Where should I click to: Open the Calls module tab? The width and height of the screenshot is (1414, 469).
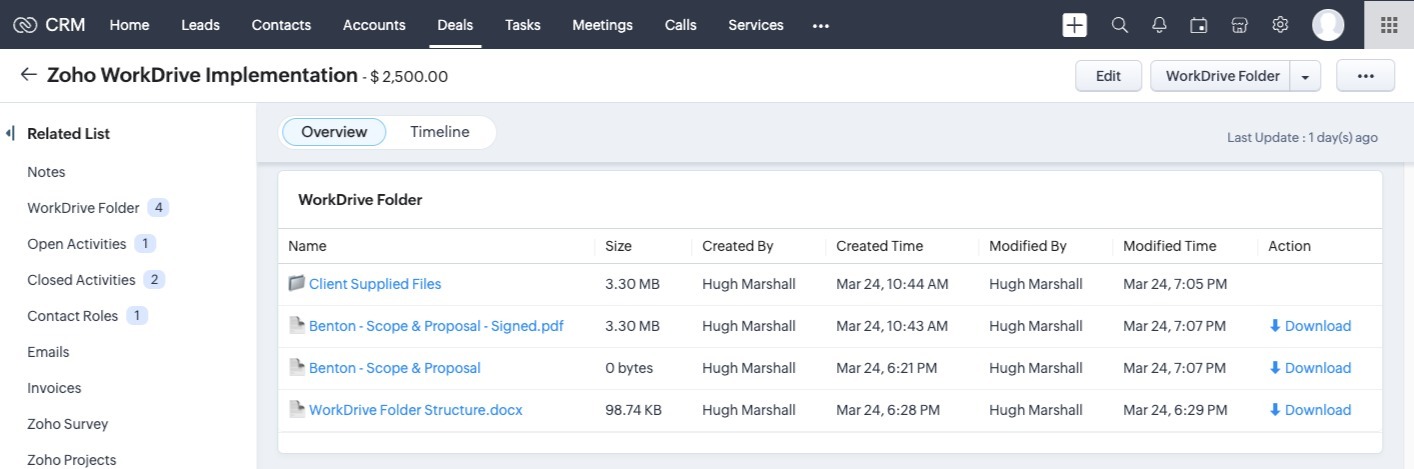pos(680,25)
